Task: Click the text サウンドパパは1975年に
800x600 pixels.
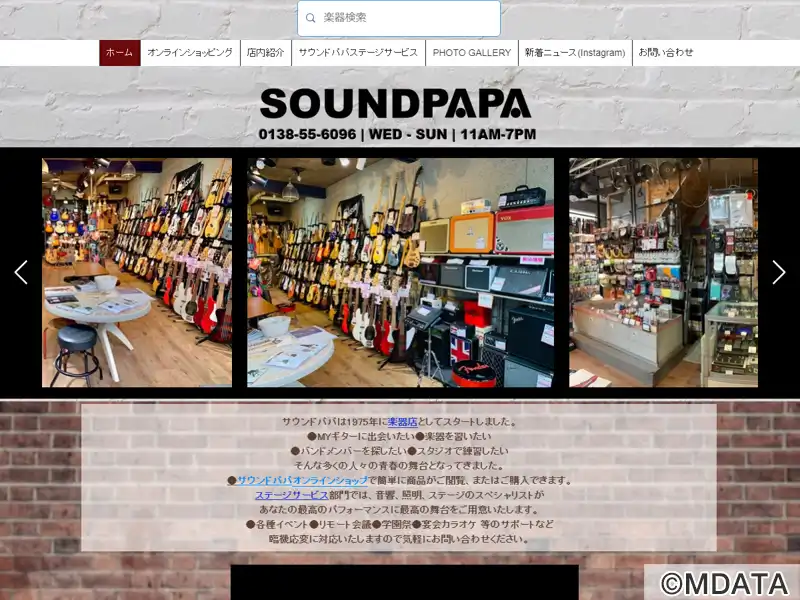Action: (335, 422)
